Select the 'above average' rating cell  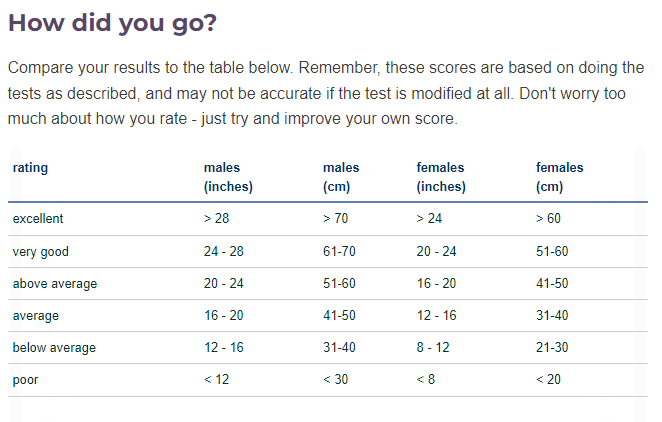[x=55, y=284]
